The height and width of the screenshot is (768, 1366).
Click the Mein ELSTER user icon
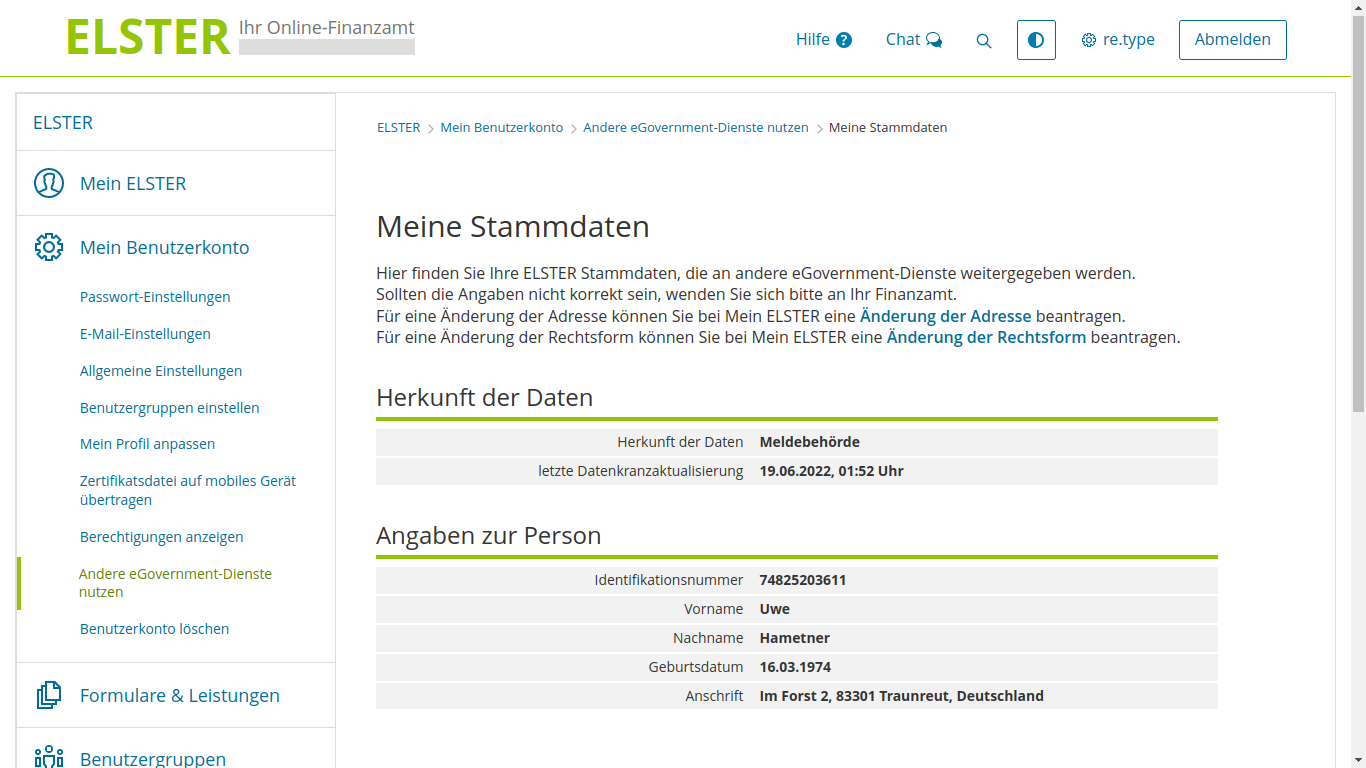pyautogui.click(x=49, y=183)
